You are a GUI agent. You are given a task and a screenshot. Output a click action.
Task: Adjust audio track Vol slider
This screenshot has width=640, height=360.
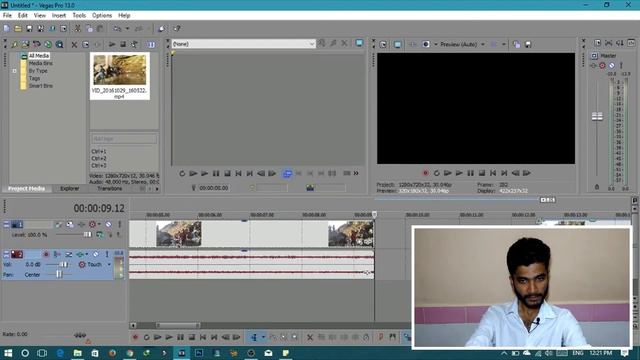coord(63,264)
